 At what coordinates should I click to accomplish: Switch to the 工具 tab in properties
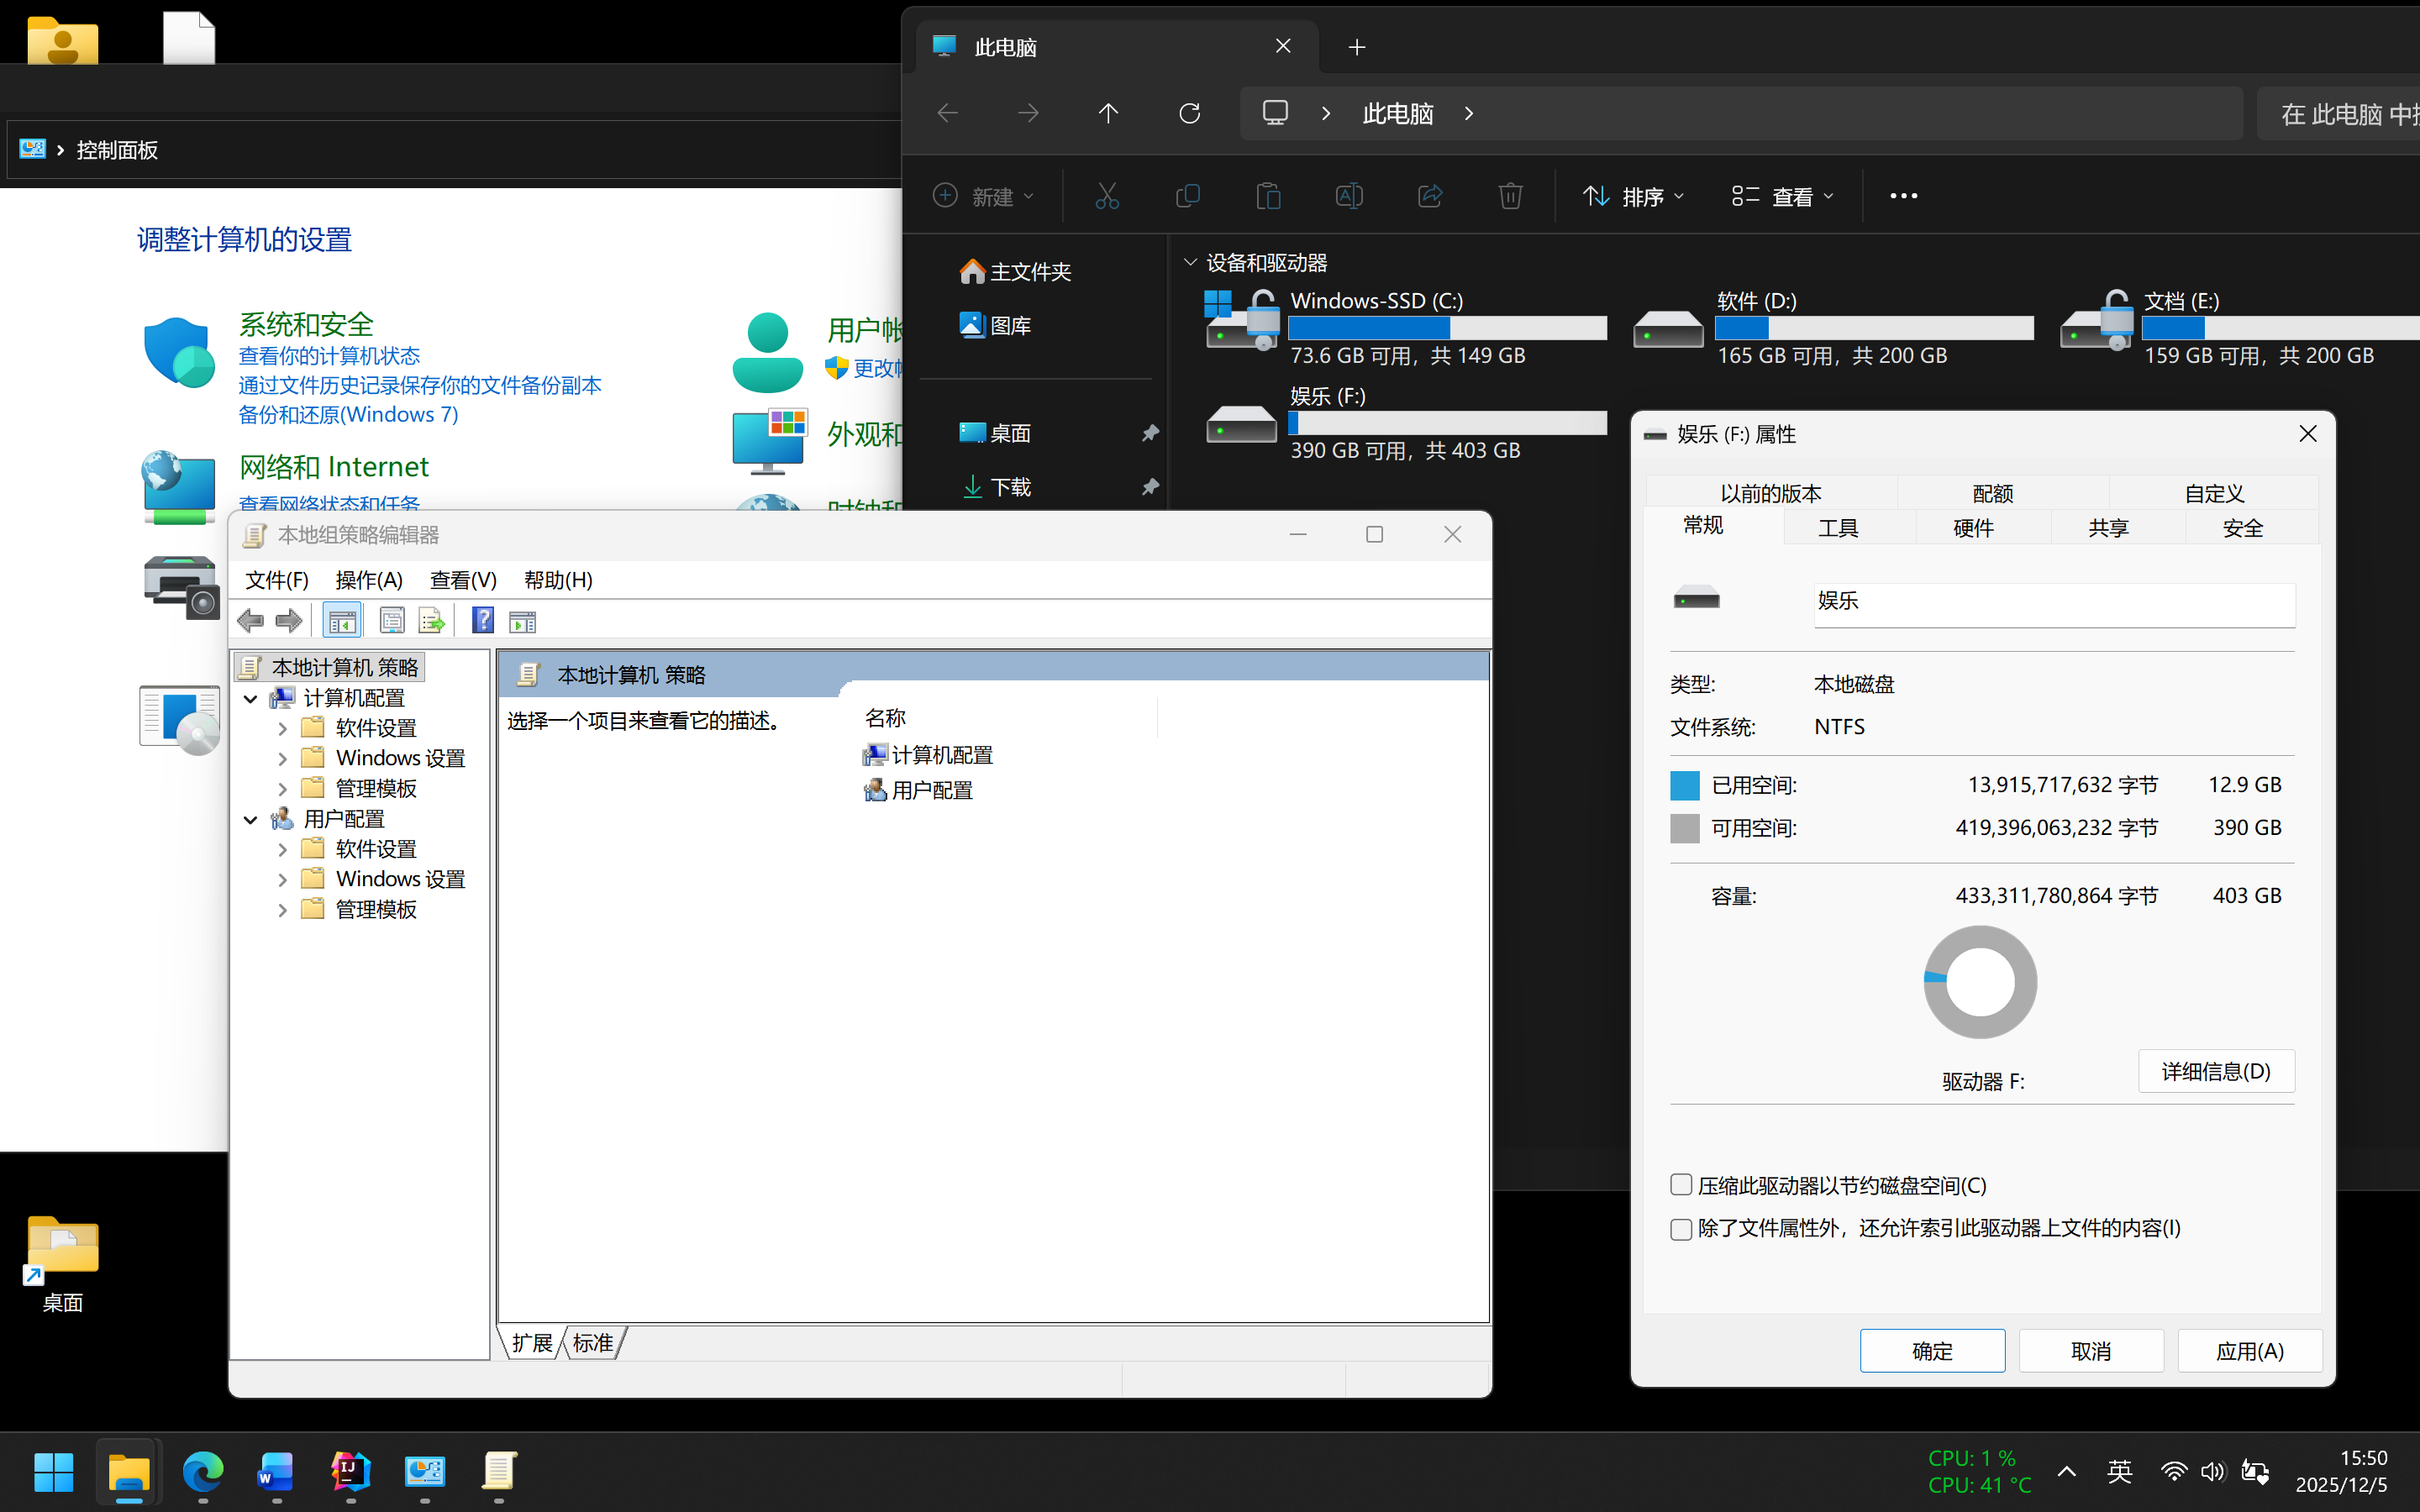1838,528
